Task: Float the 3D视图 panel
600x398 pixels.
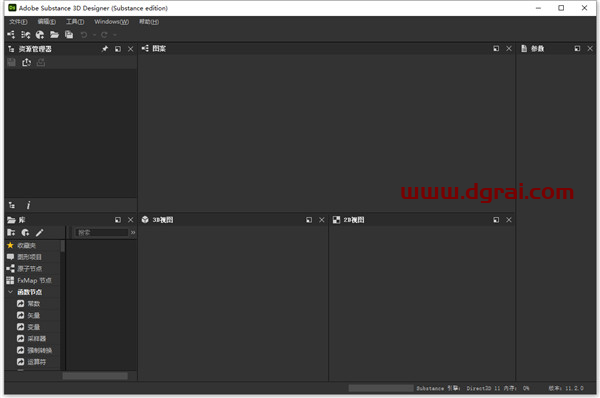Action: click(309, 220)
